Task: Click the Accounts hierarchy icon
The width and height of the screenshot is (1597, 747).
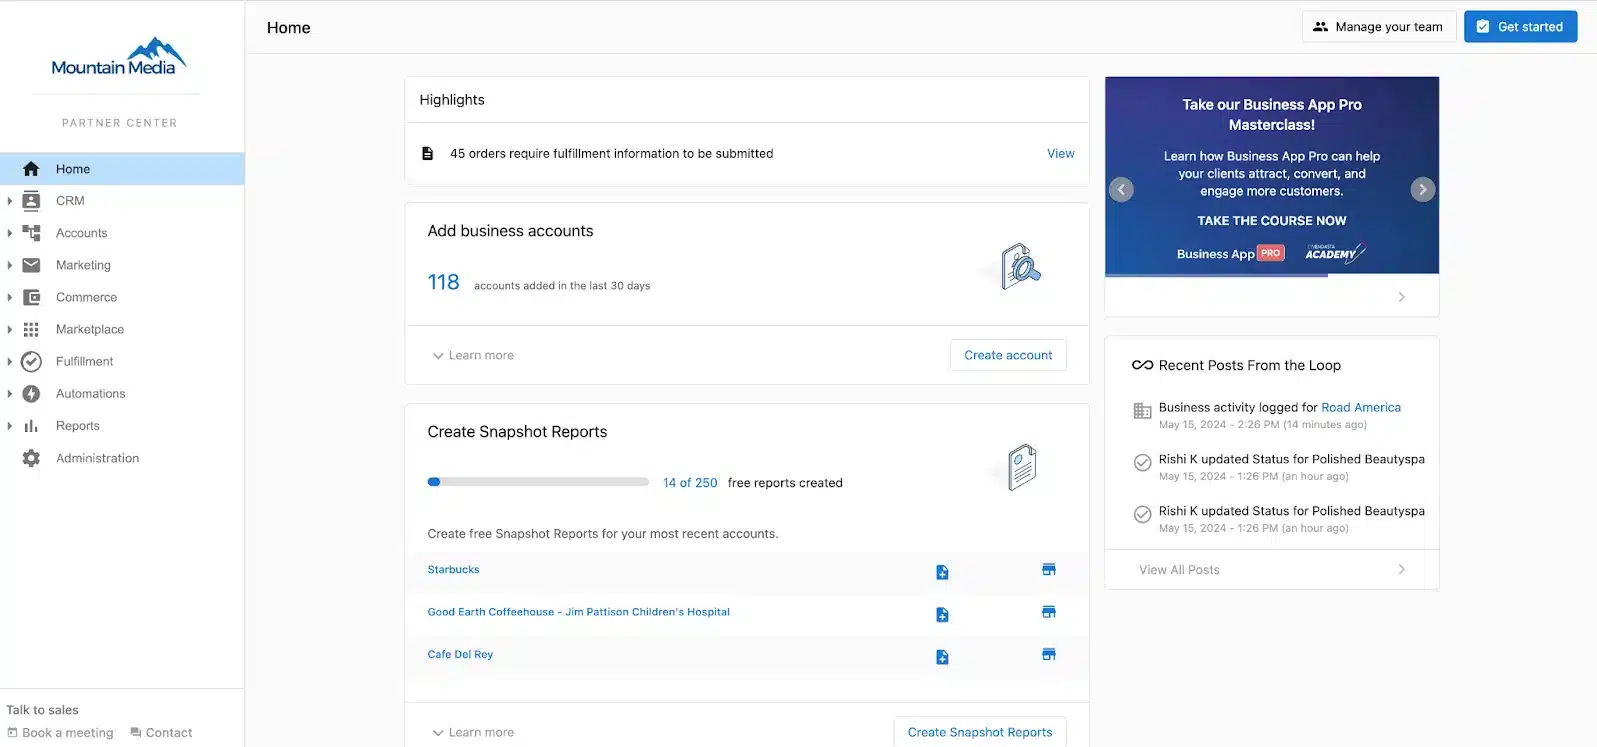Action: [x=31, y=233]
